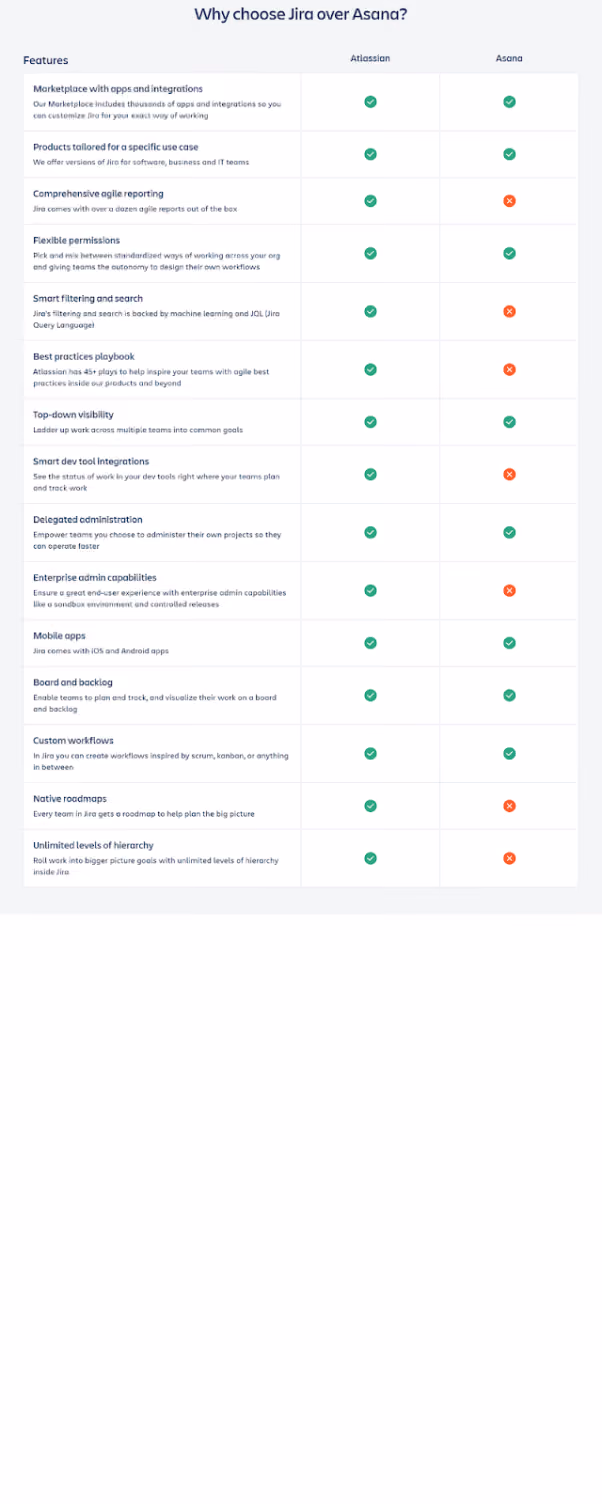Screen dimensions: 602x1504
Task: Click Asana red X for Smart filtering and search
Action: click(x=509, y=311)
